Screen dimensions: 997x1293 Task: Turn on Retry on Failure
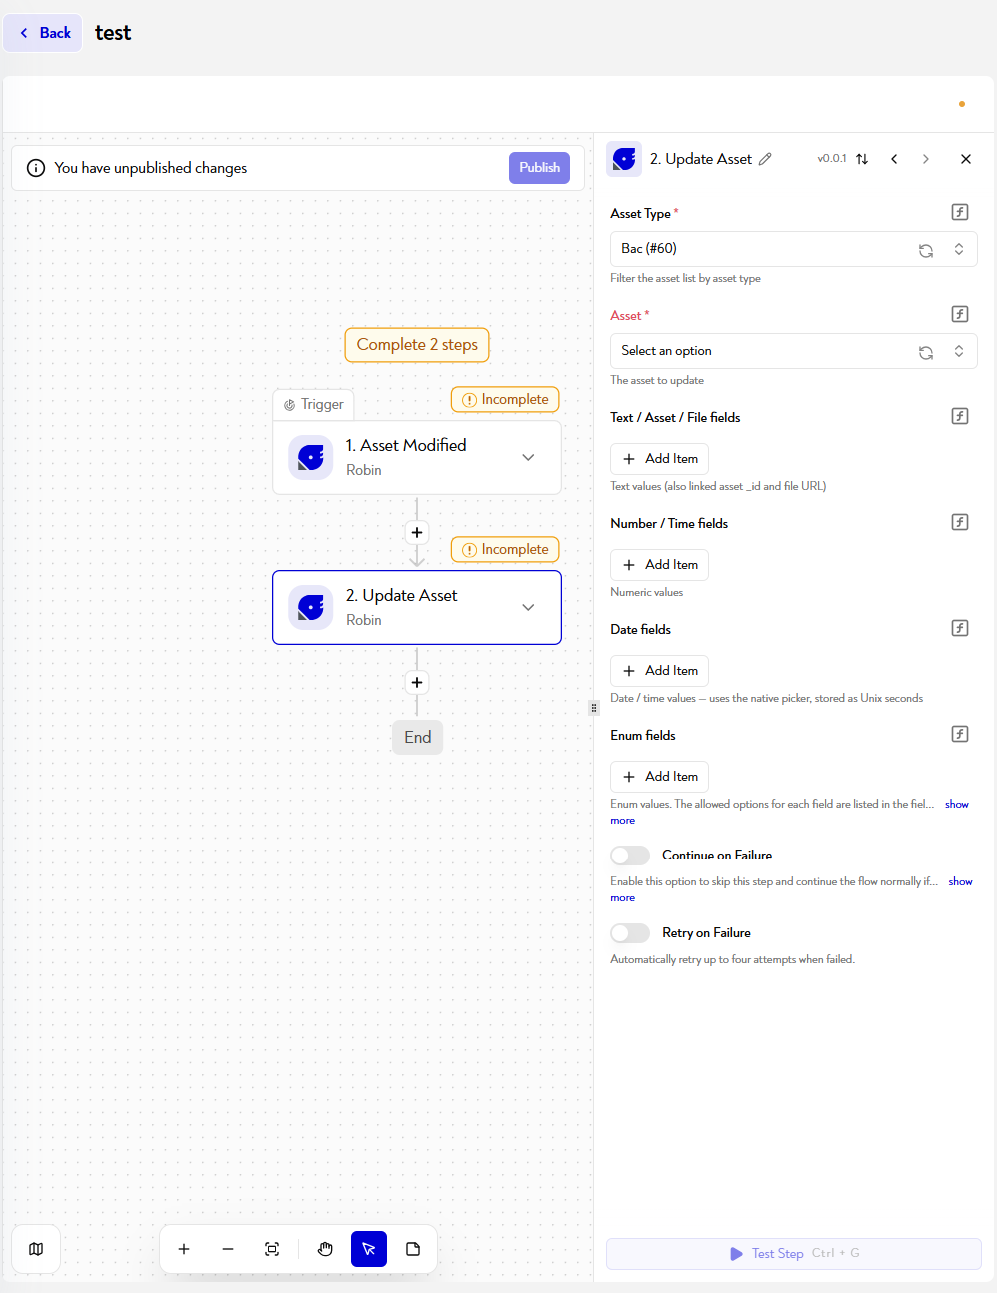(630, 932)
